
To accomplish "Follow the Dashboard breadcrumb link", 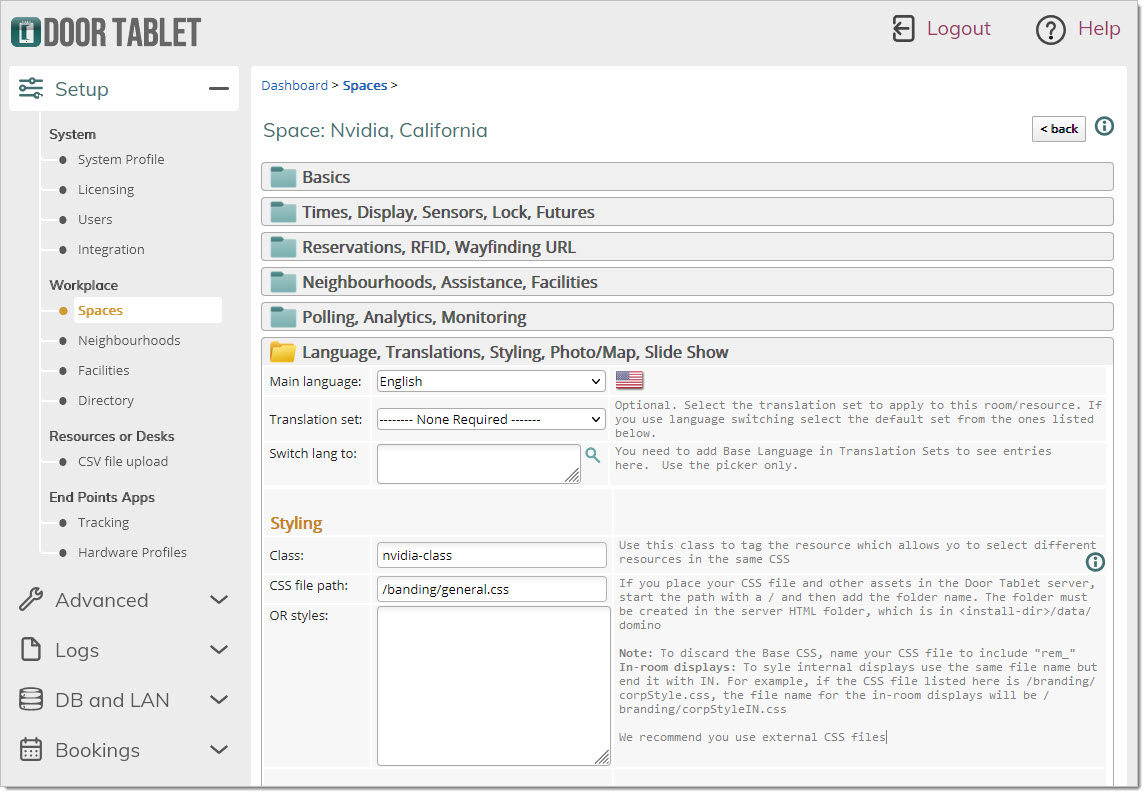I will click(x=294, y=86).
